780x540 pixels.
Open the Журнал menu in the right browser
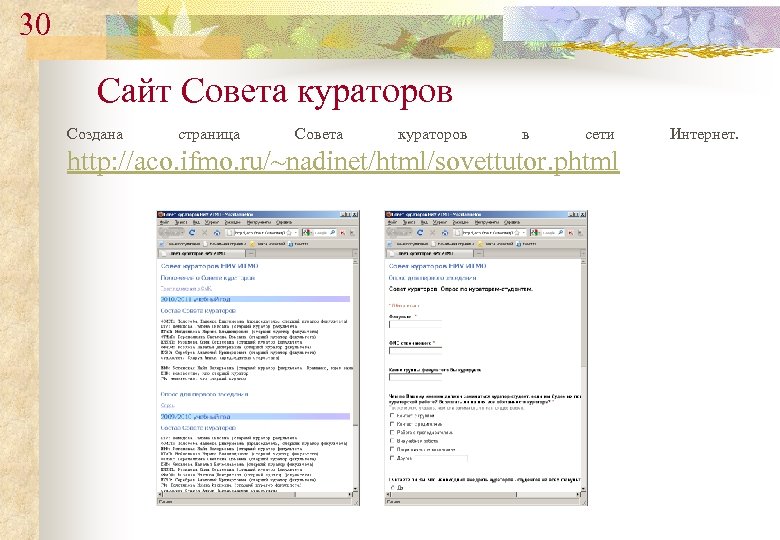440,222
